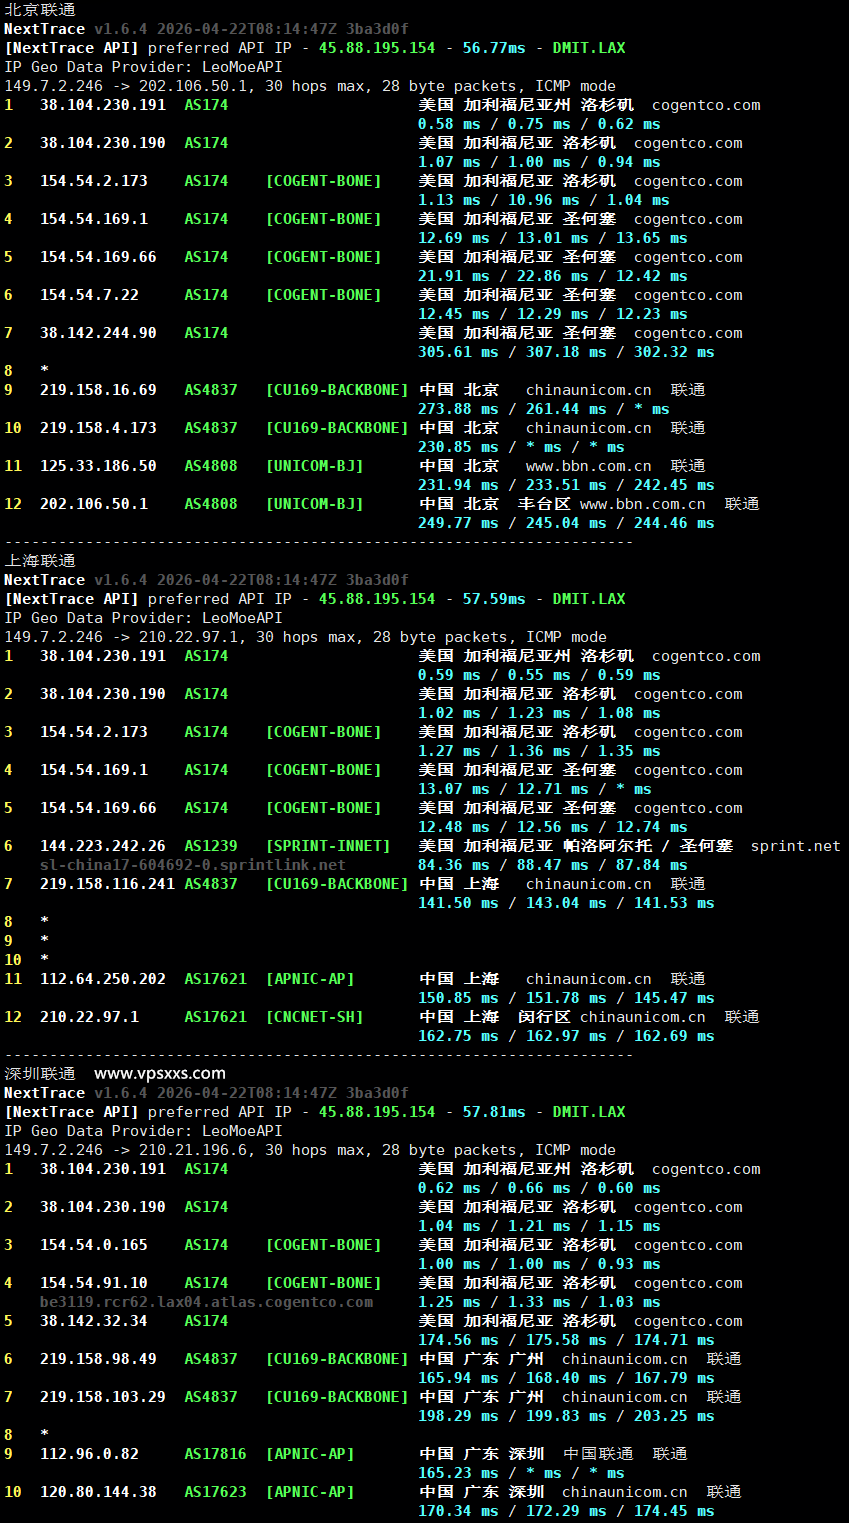
Task: Select hop IP 154.54.0.165
Action: [x=94, y=1245]
